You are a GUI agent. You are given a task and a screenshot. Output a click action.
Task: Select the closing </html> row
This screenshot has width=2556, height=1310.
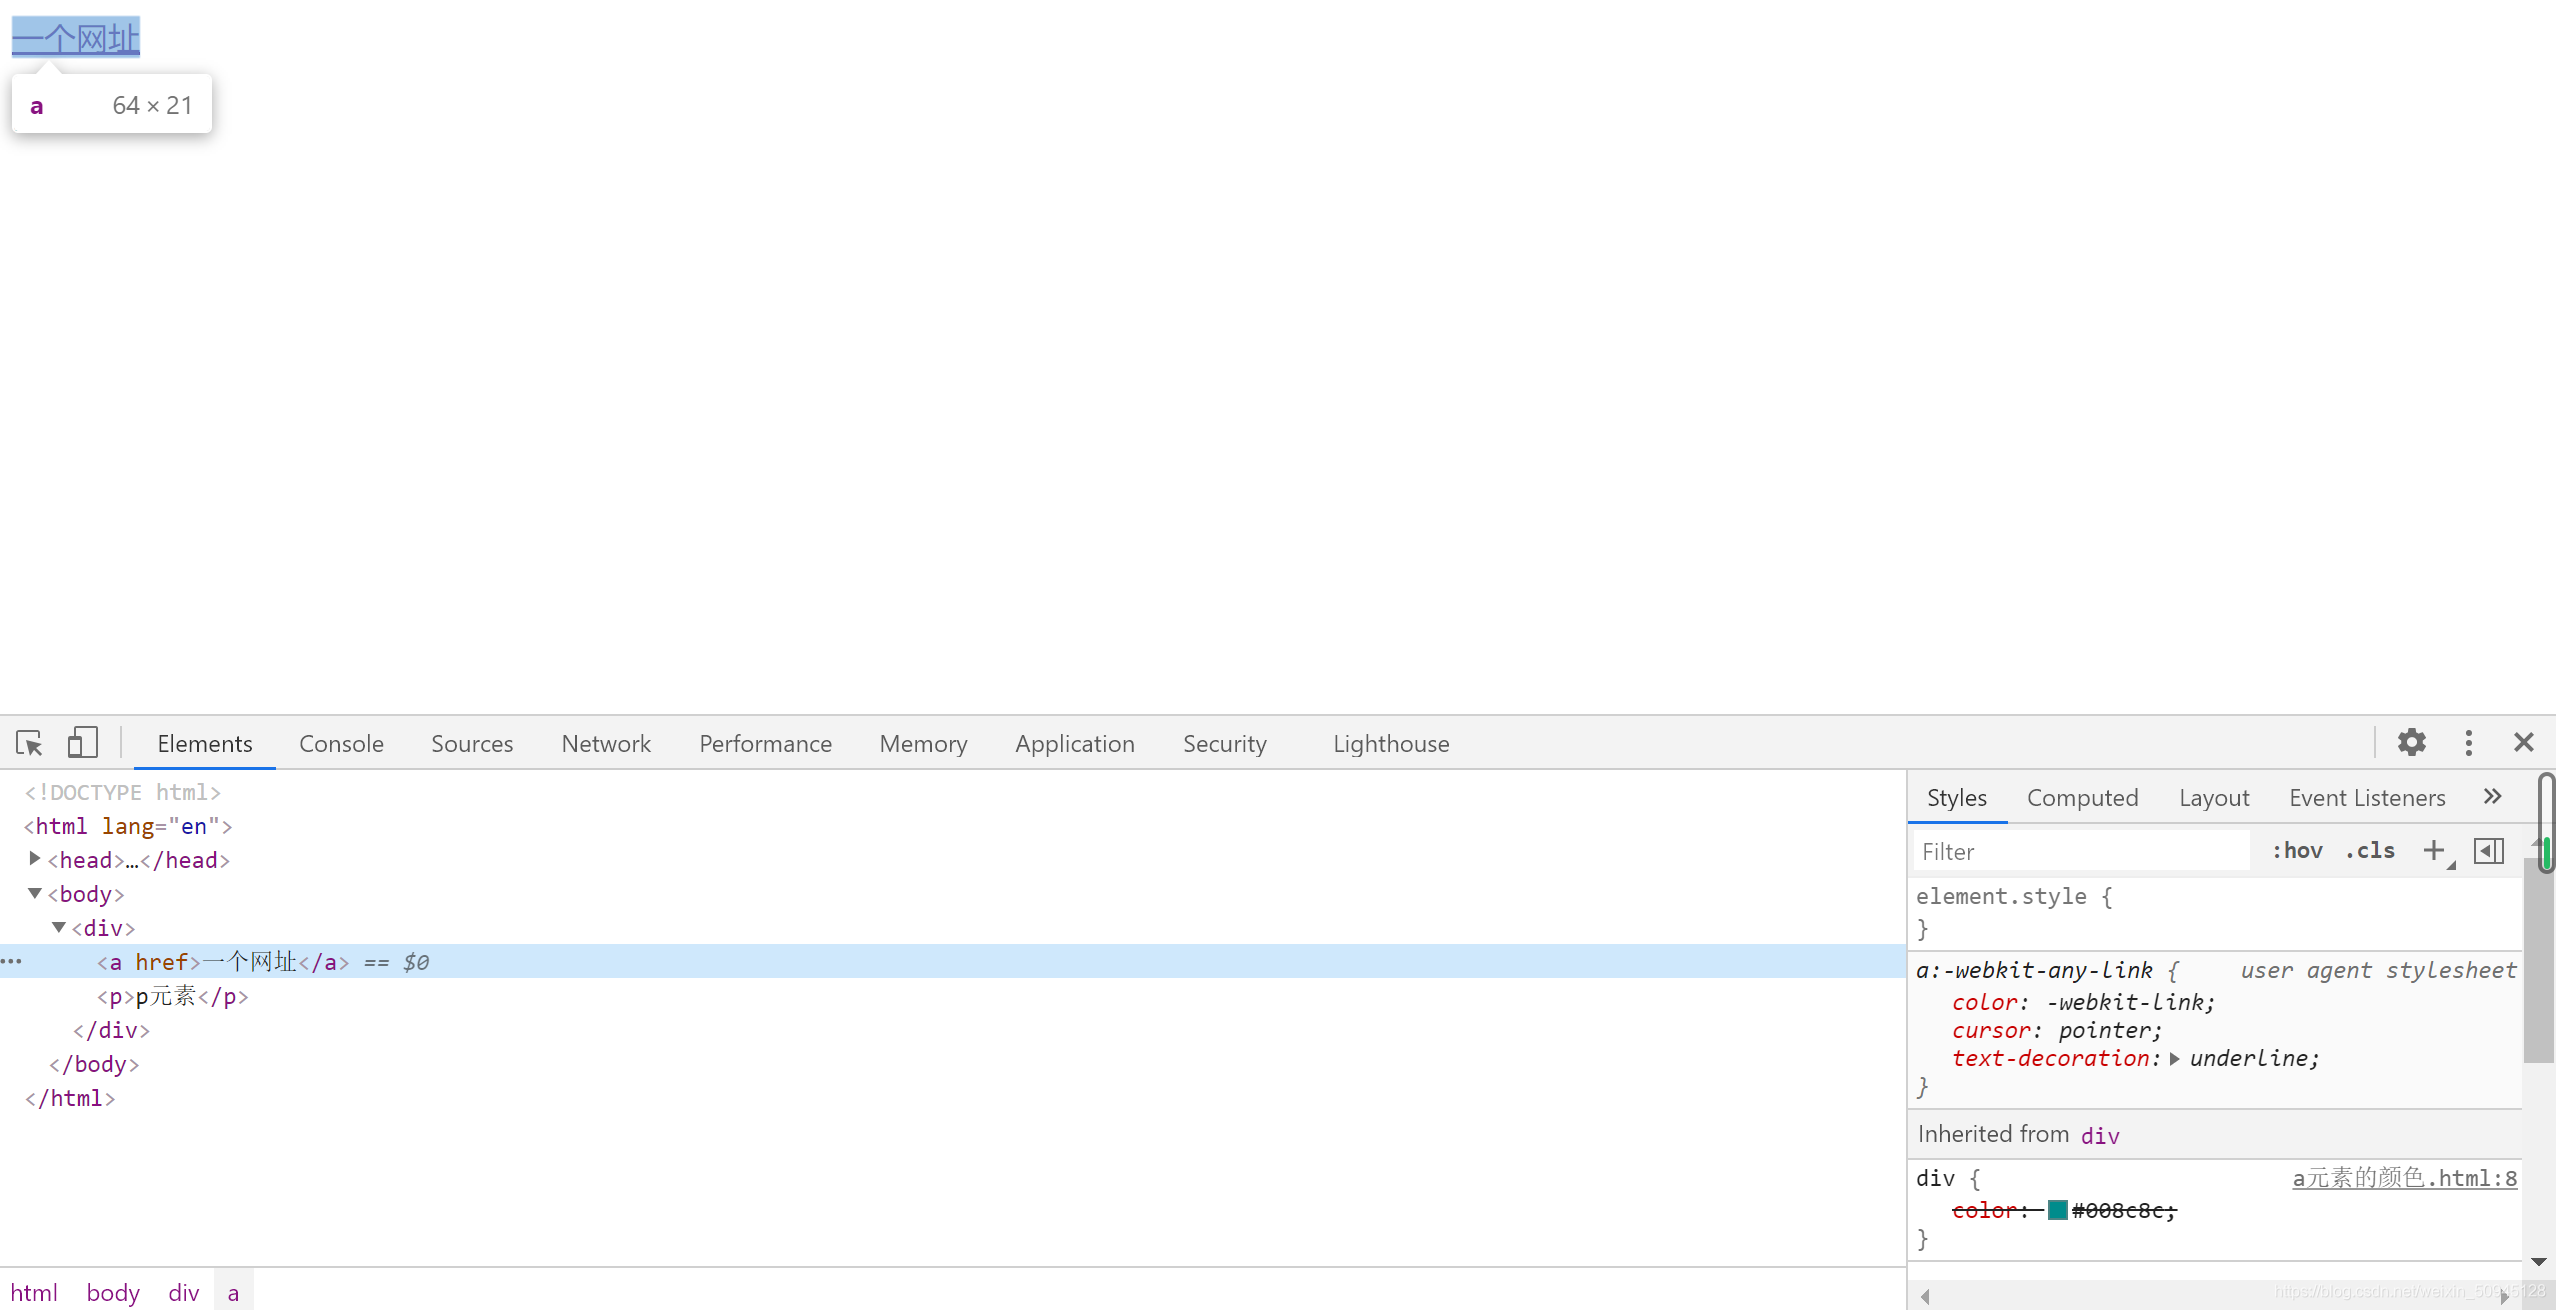click(952, 1098)
